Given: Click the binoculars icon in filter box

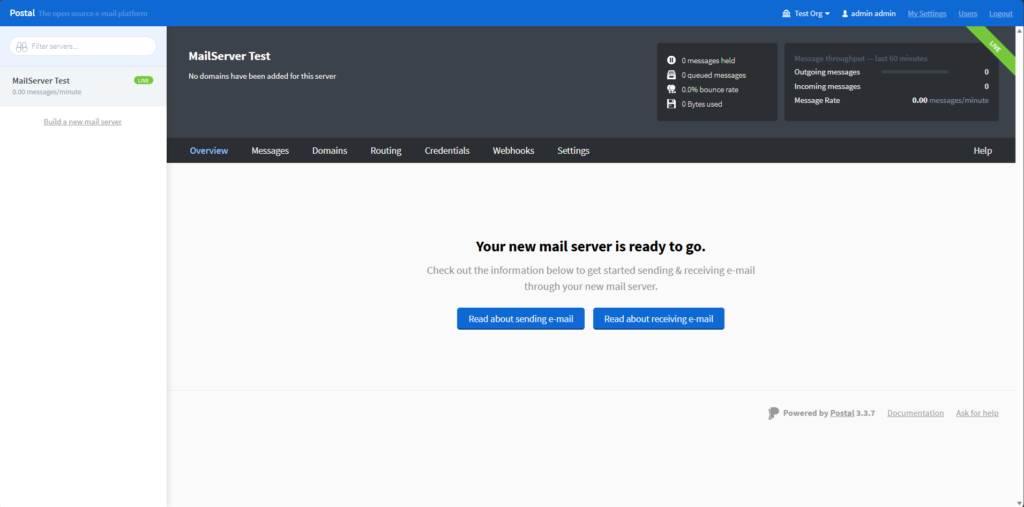Looking at the screenshot, I should pyautogui.click(x=22, y=46).
